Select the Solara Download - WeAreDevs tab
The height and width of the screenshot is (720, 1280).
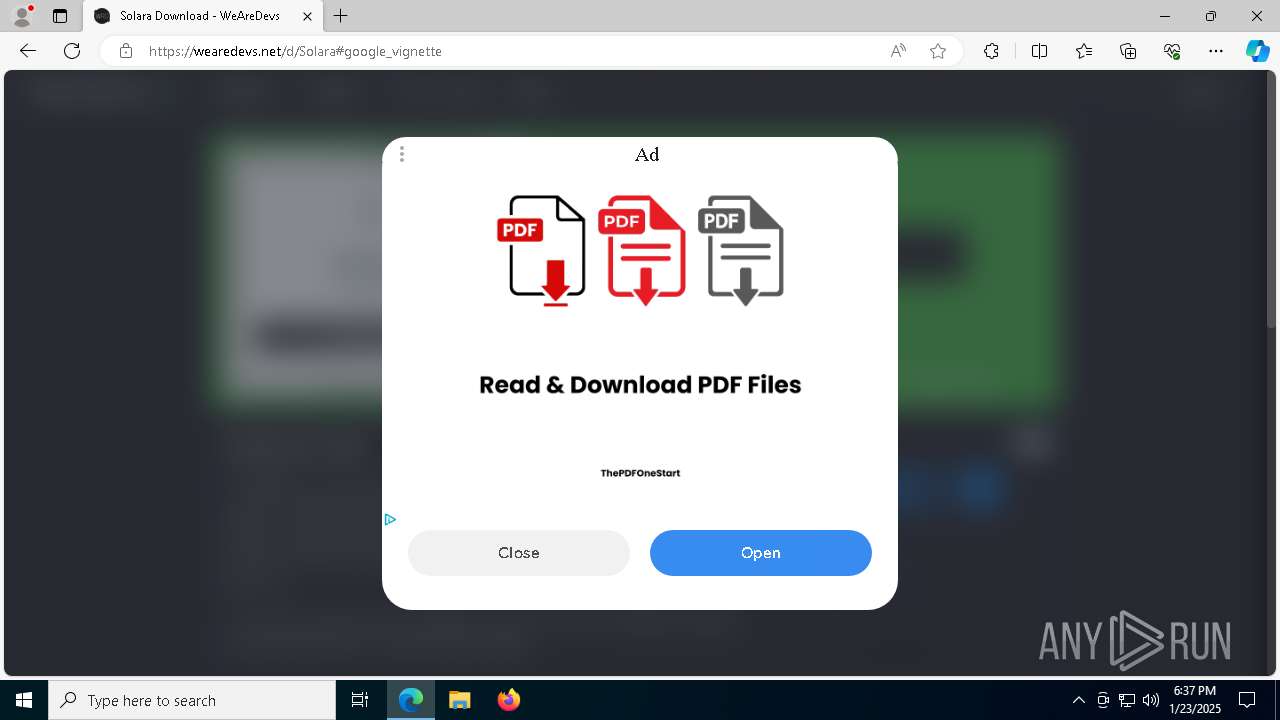tap(203, 16)
